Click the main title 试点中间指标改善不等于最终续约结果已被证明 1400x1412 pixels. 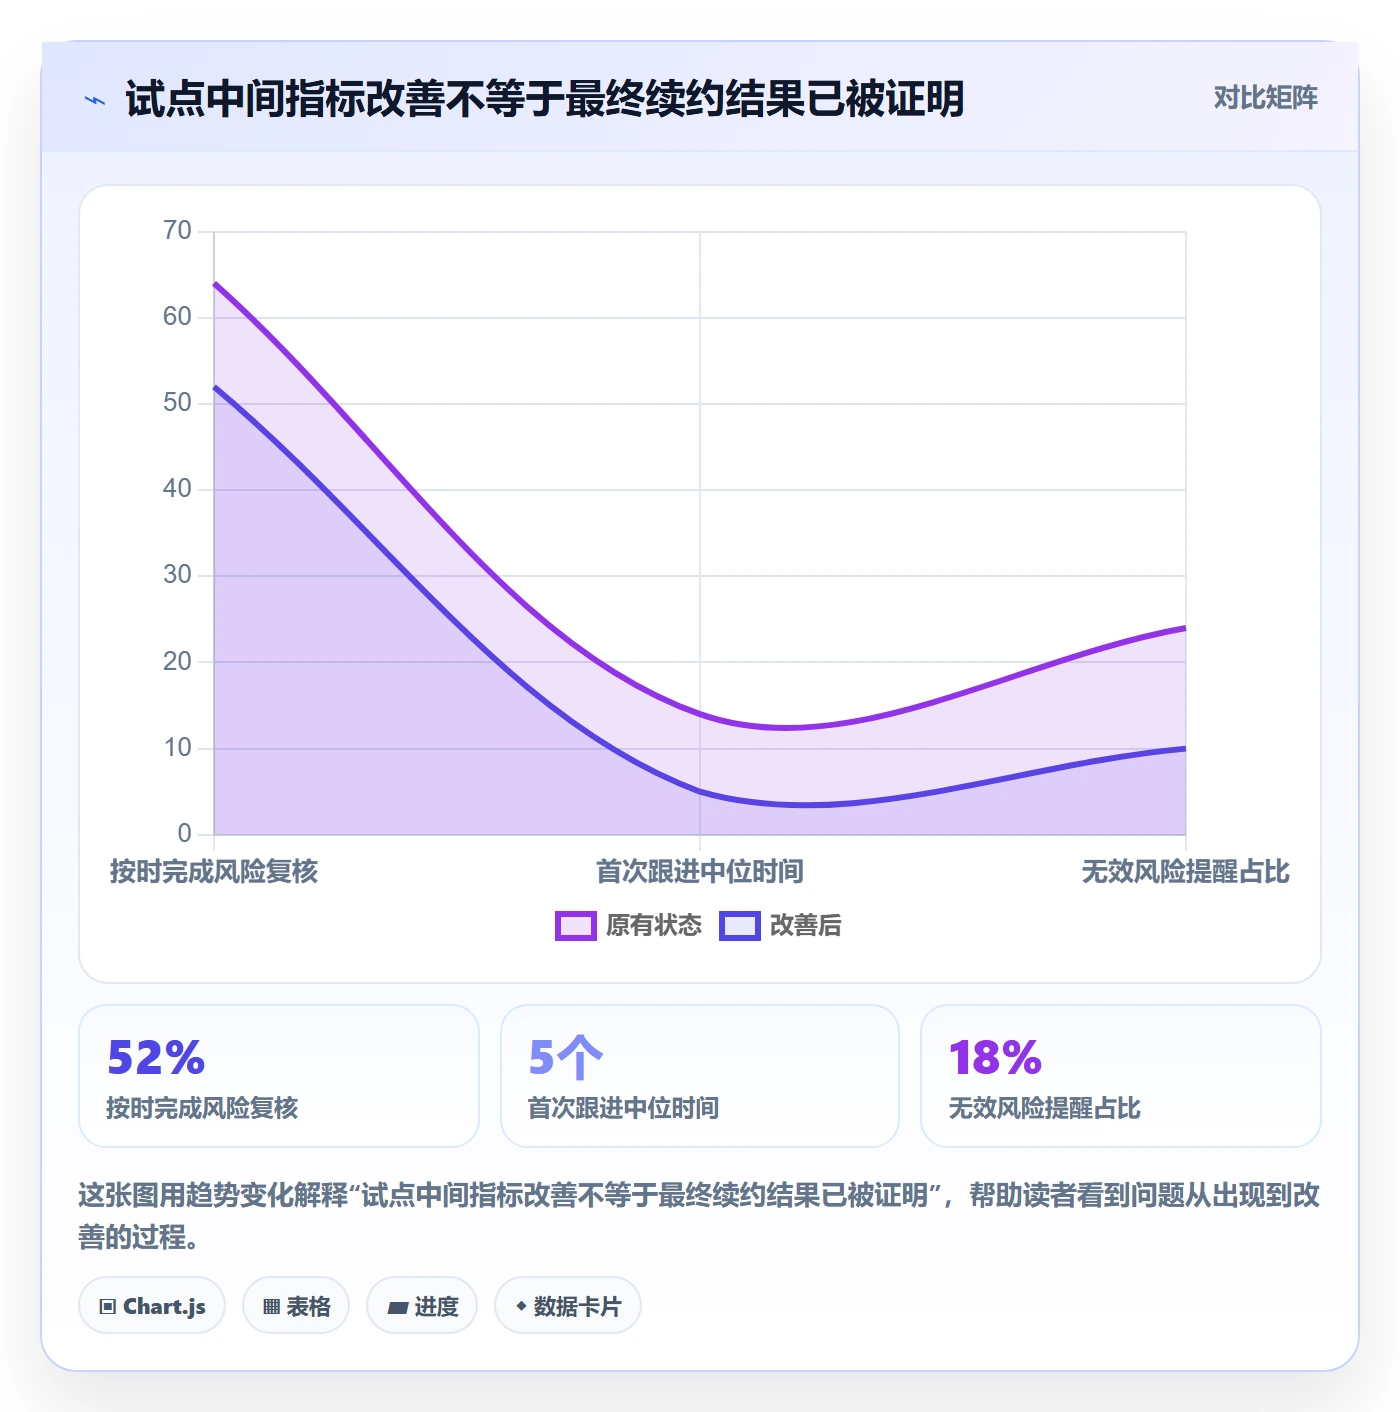tap(545, 99)
